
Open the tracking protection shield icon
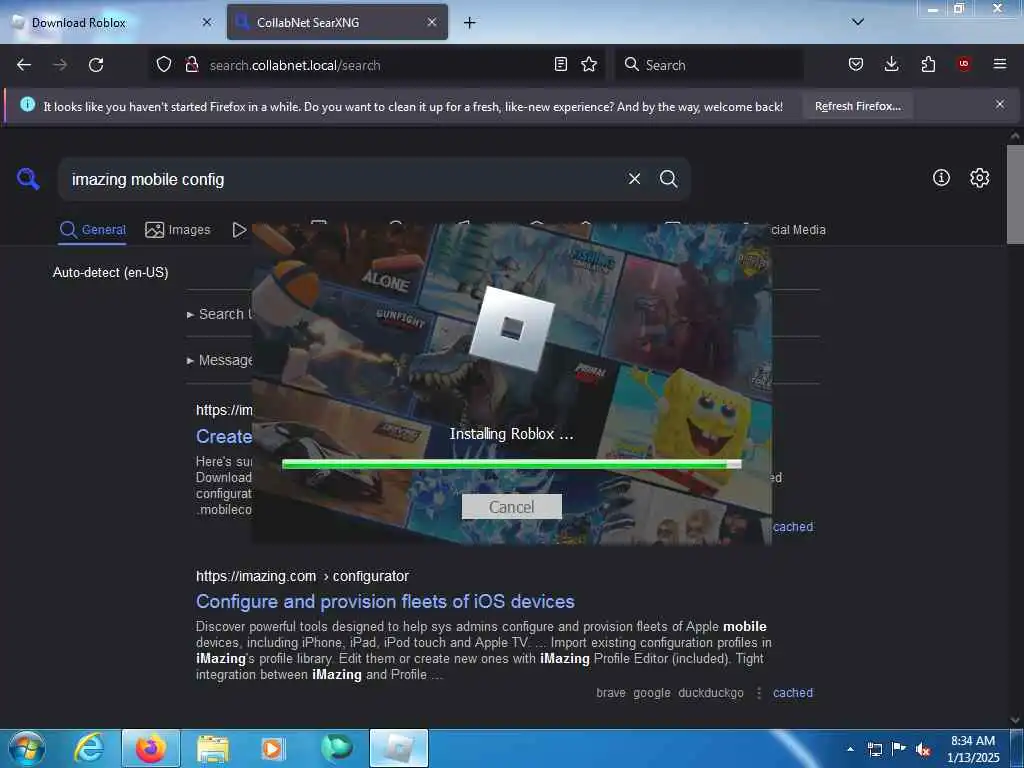[164, 65]
